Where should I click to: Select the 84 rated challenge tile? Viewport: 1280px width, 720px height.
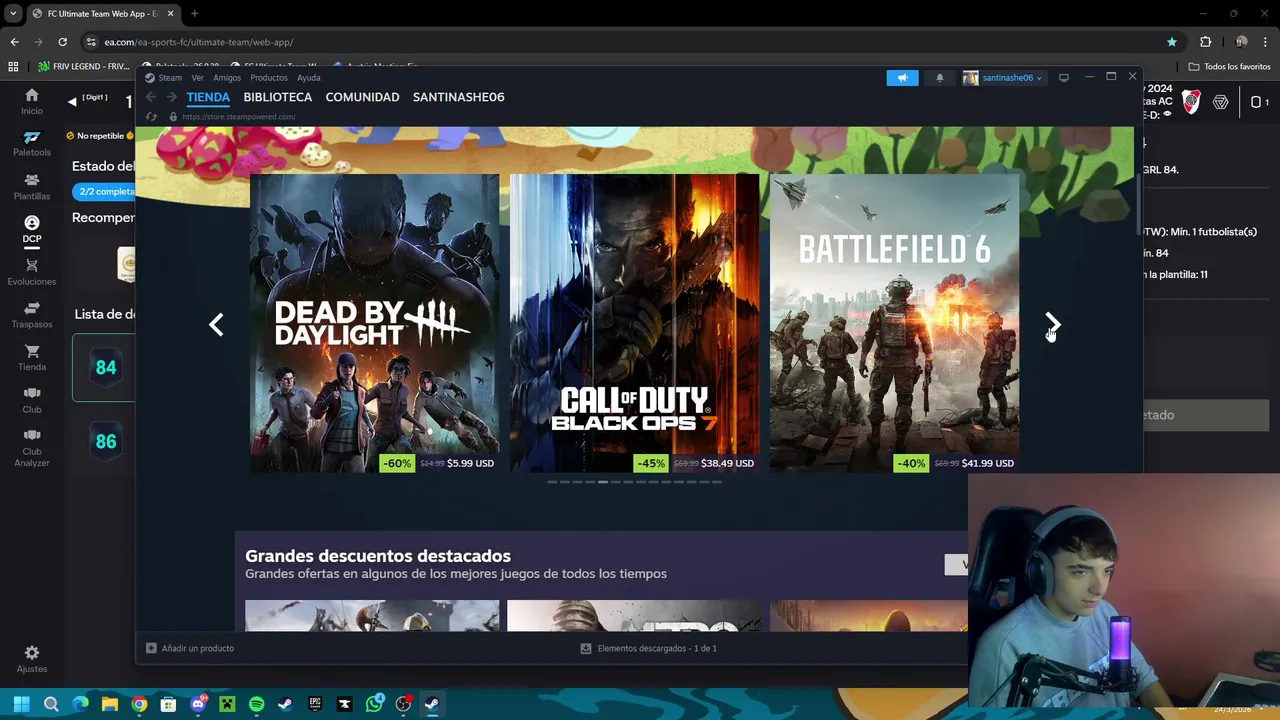(104, 367)
